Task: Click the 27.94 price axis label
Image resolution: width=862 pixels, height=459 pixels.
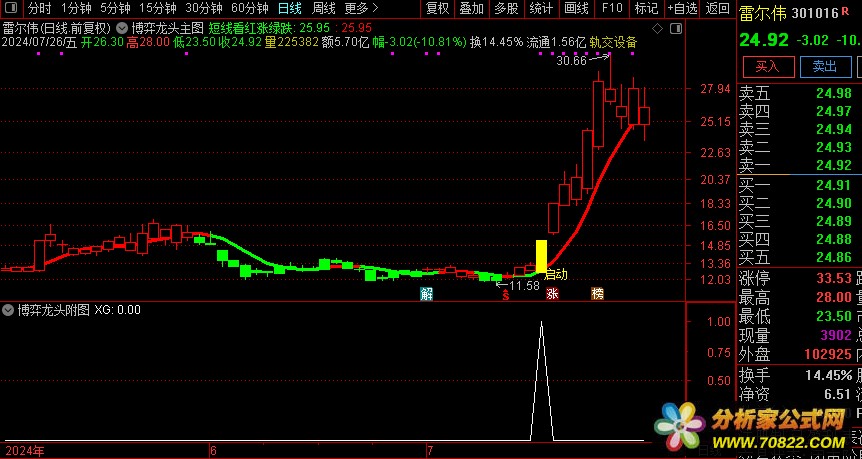Action: coord(716,89)
